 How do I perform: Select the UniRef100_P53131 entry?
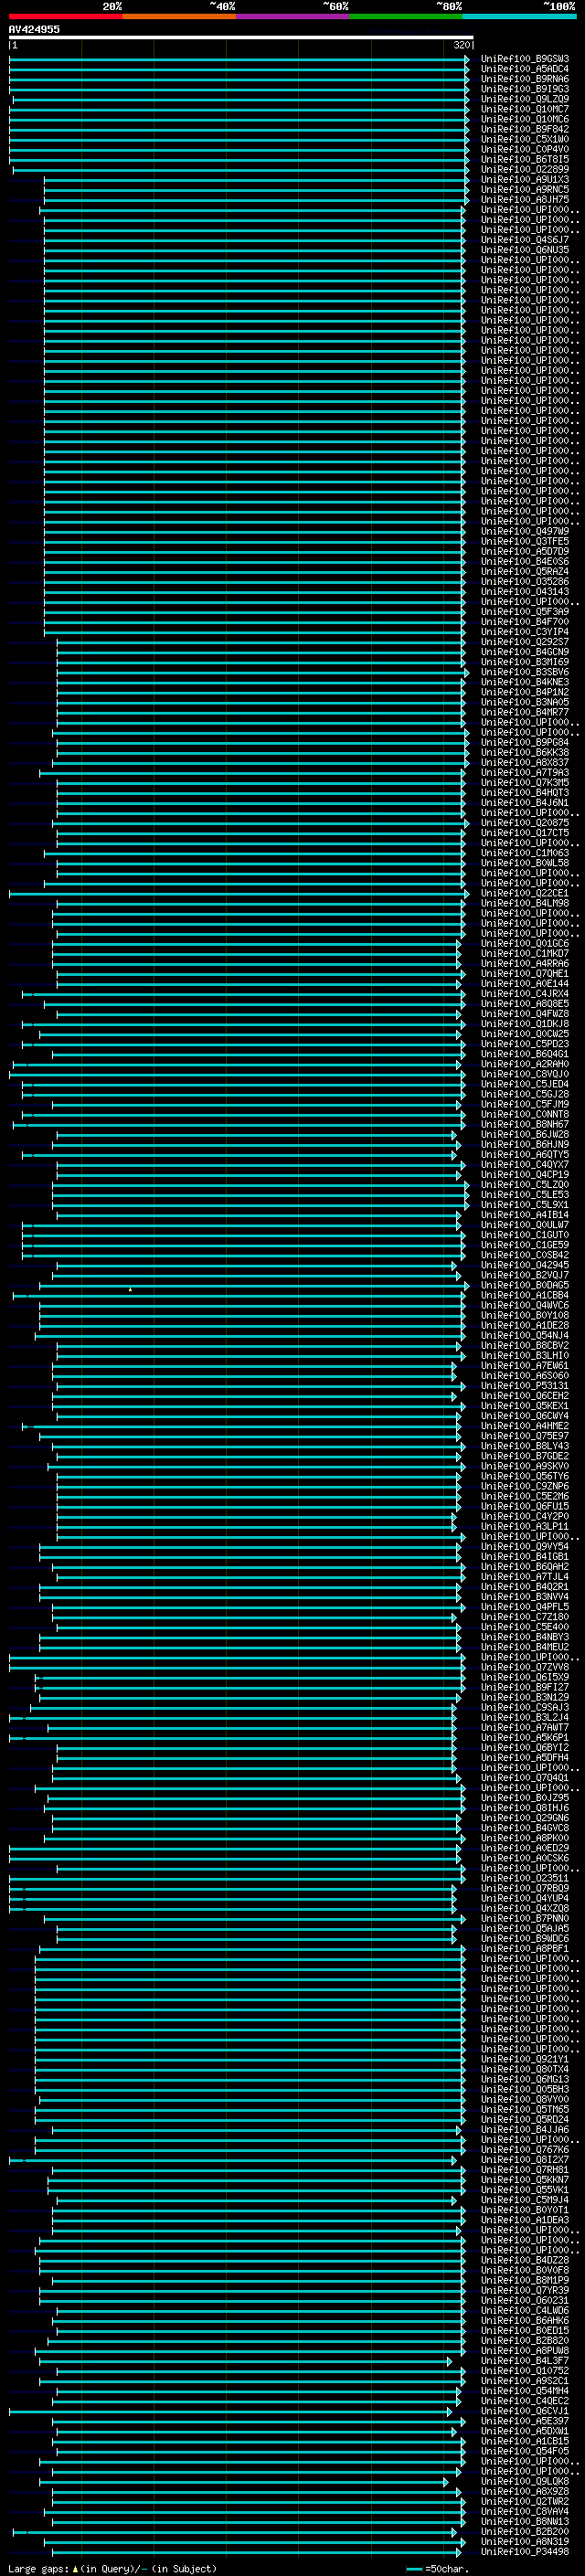click(x=525, y=1385)
